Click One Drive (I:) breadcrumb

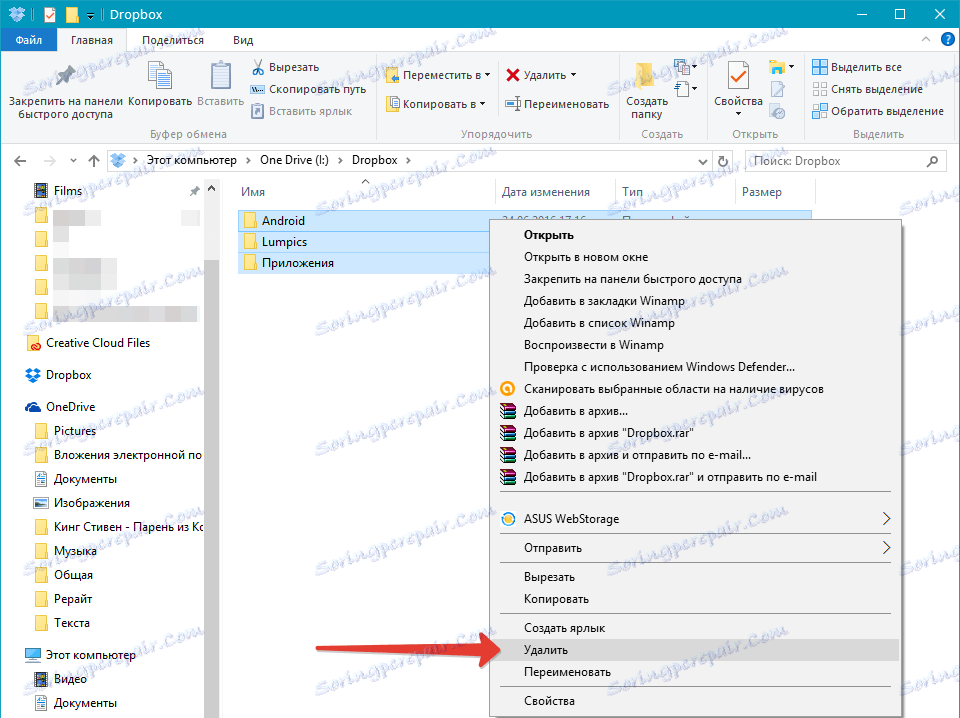click(294, 160)
